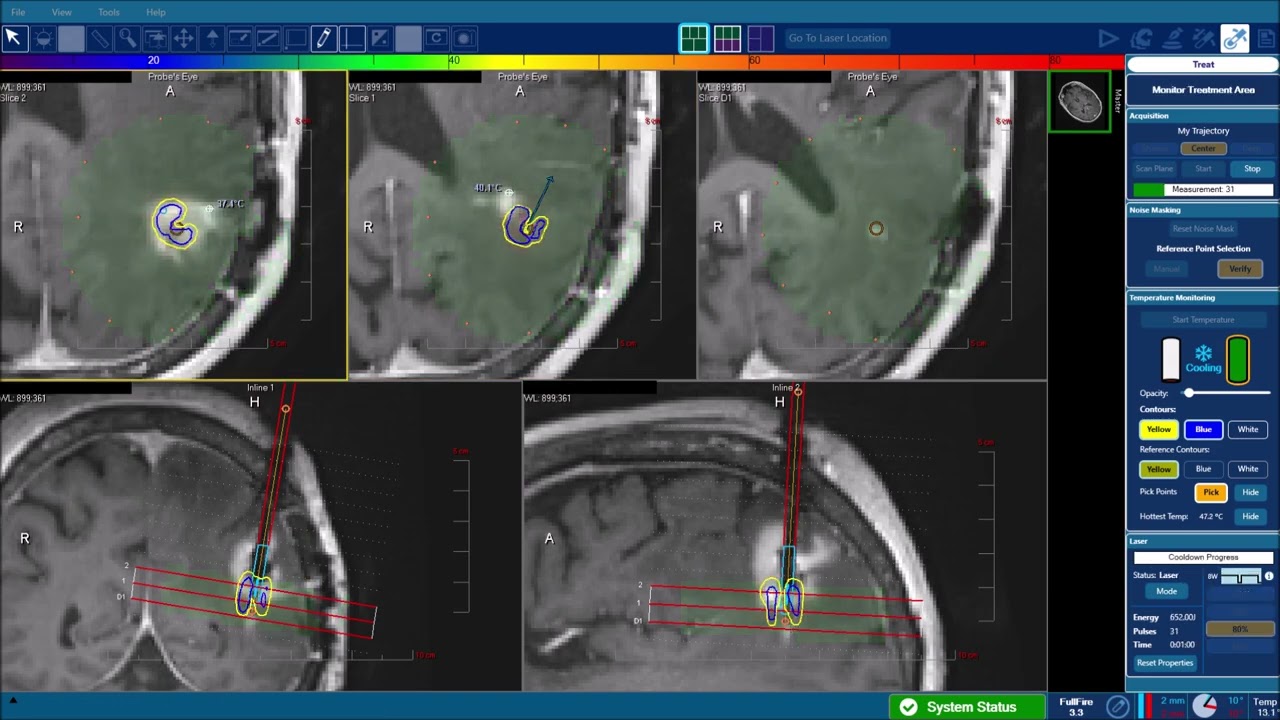
Task: Open the View menu
Action: 62,12
